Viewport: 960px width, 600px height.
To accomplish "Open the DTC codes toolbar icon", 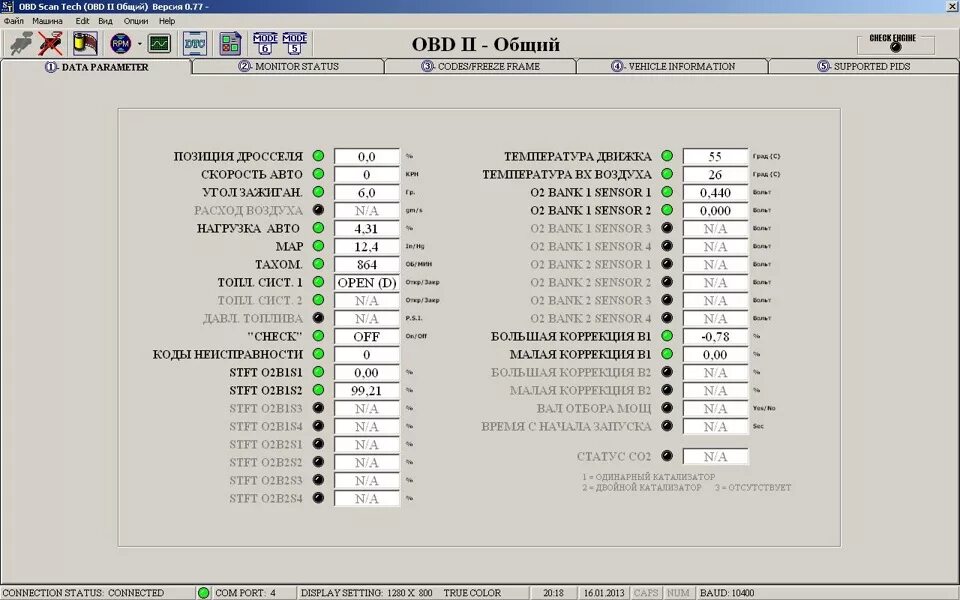I will click(195, 44).
